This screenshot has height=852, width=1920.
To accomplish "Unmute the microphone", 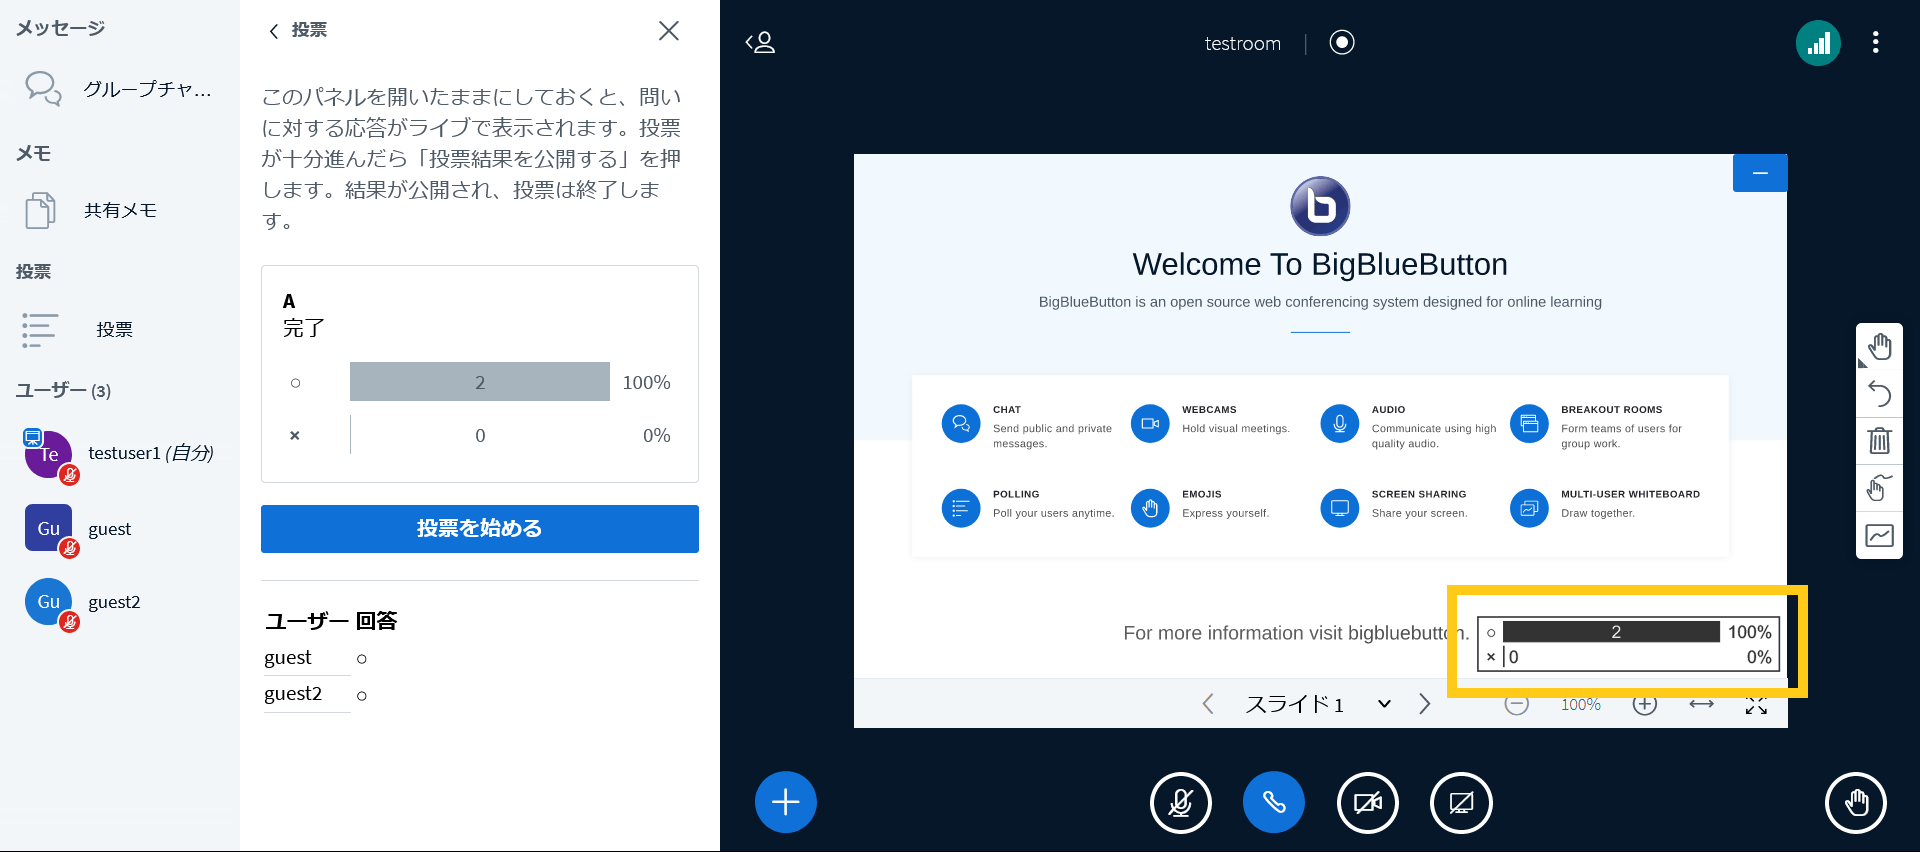I will [x=1180, y=802].
